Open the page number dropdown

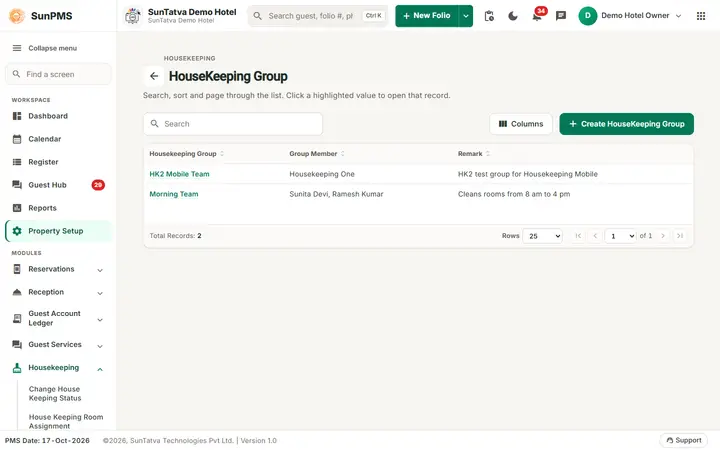tap(620, 236)
